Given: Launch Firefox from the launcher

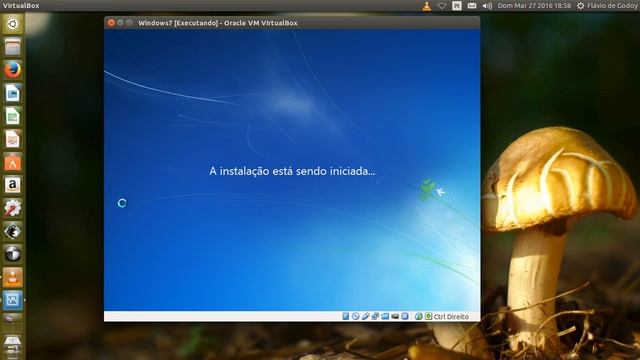Looking at the screenshot, I should 13,70.
